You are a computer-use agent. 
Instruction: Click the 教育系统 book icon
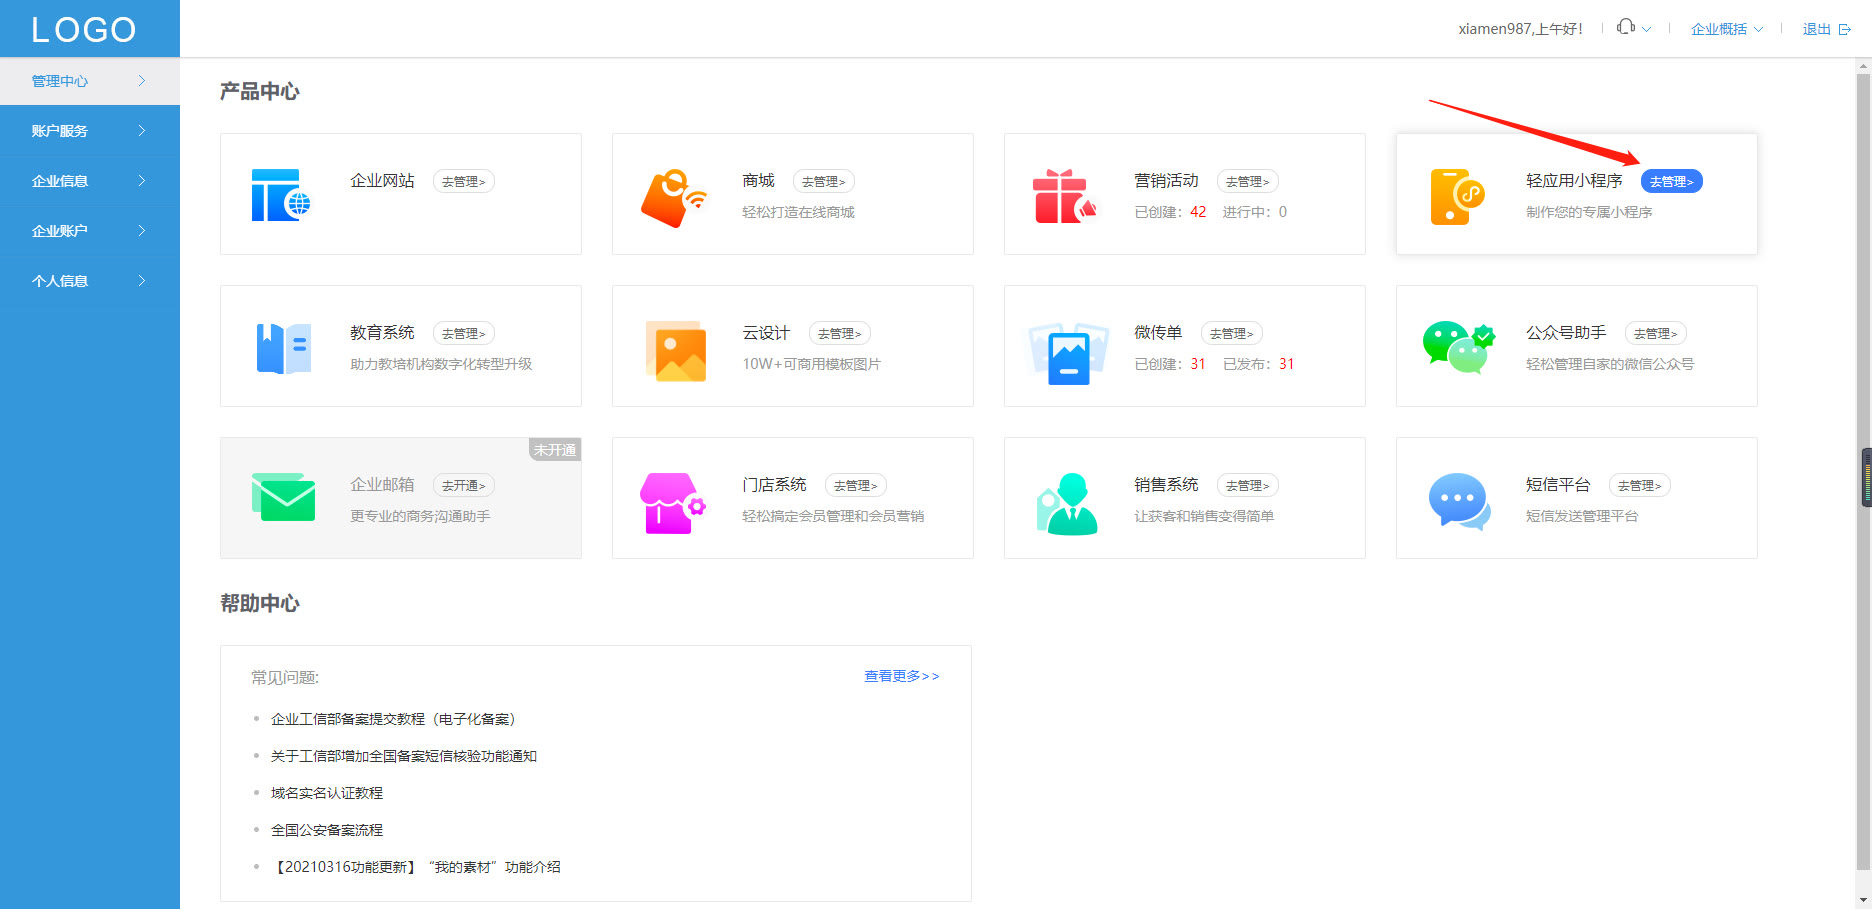[x=282, y=346]
